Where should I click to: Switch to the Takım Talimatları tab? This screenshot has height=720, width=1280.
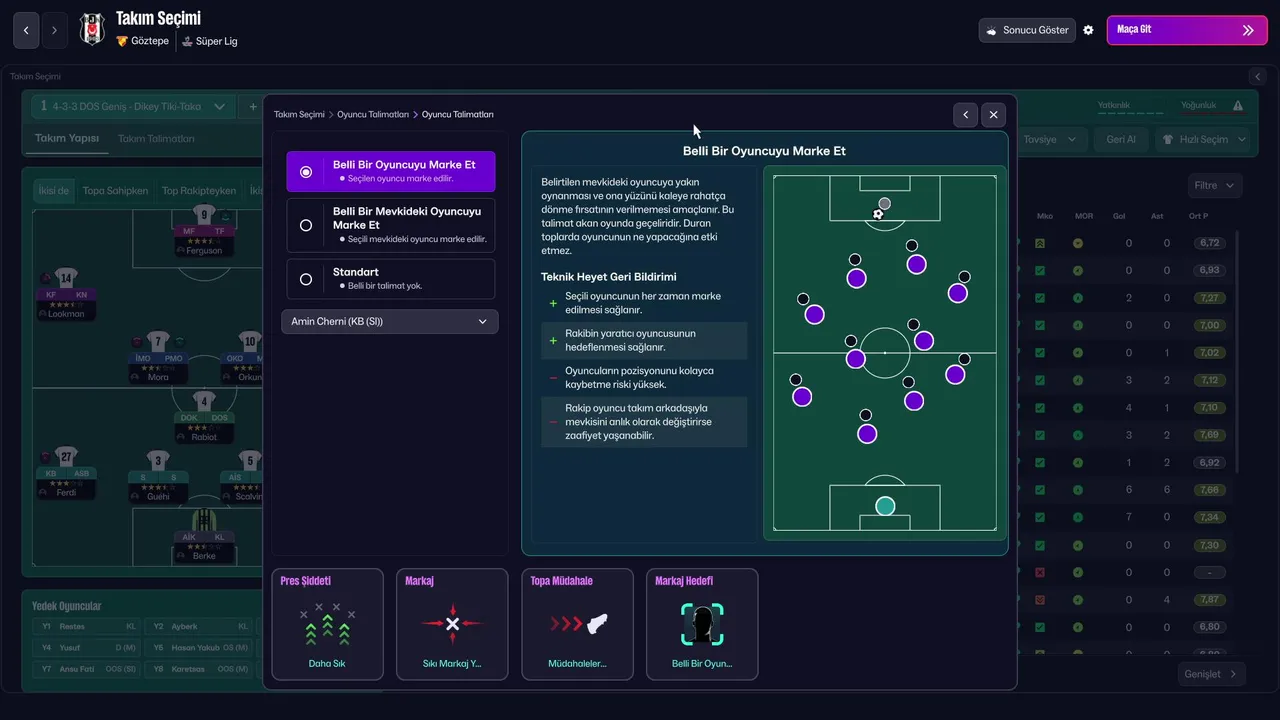pyautogui.click(x=156, y=138)
